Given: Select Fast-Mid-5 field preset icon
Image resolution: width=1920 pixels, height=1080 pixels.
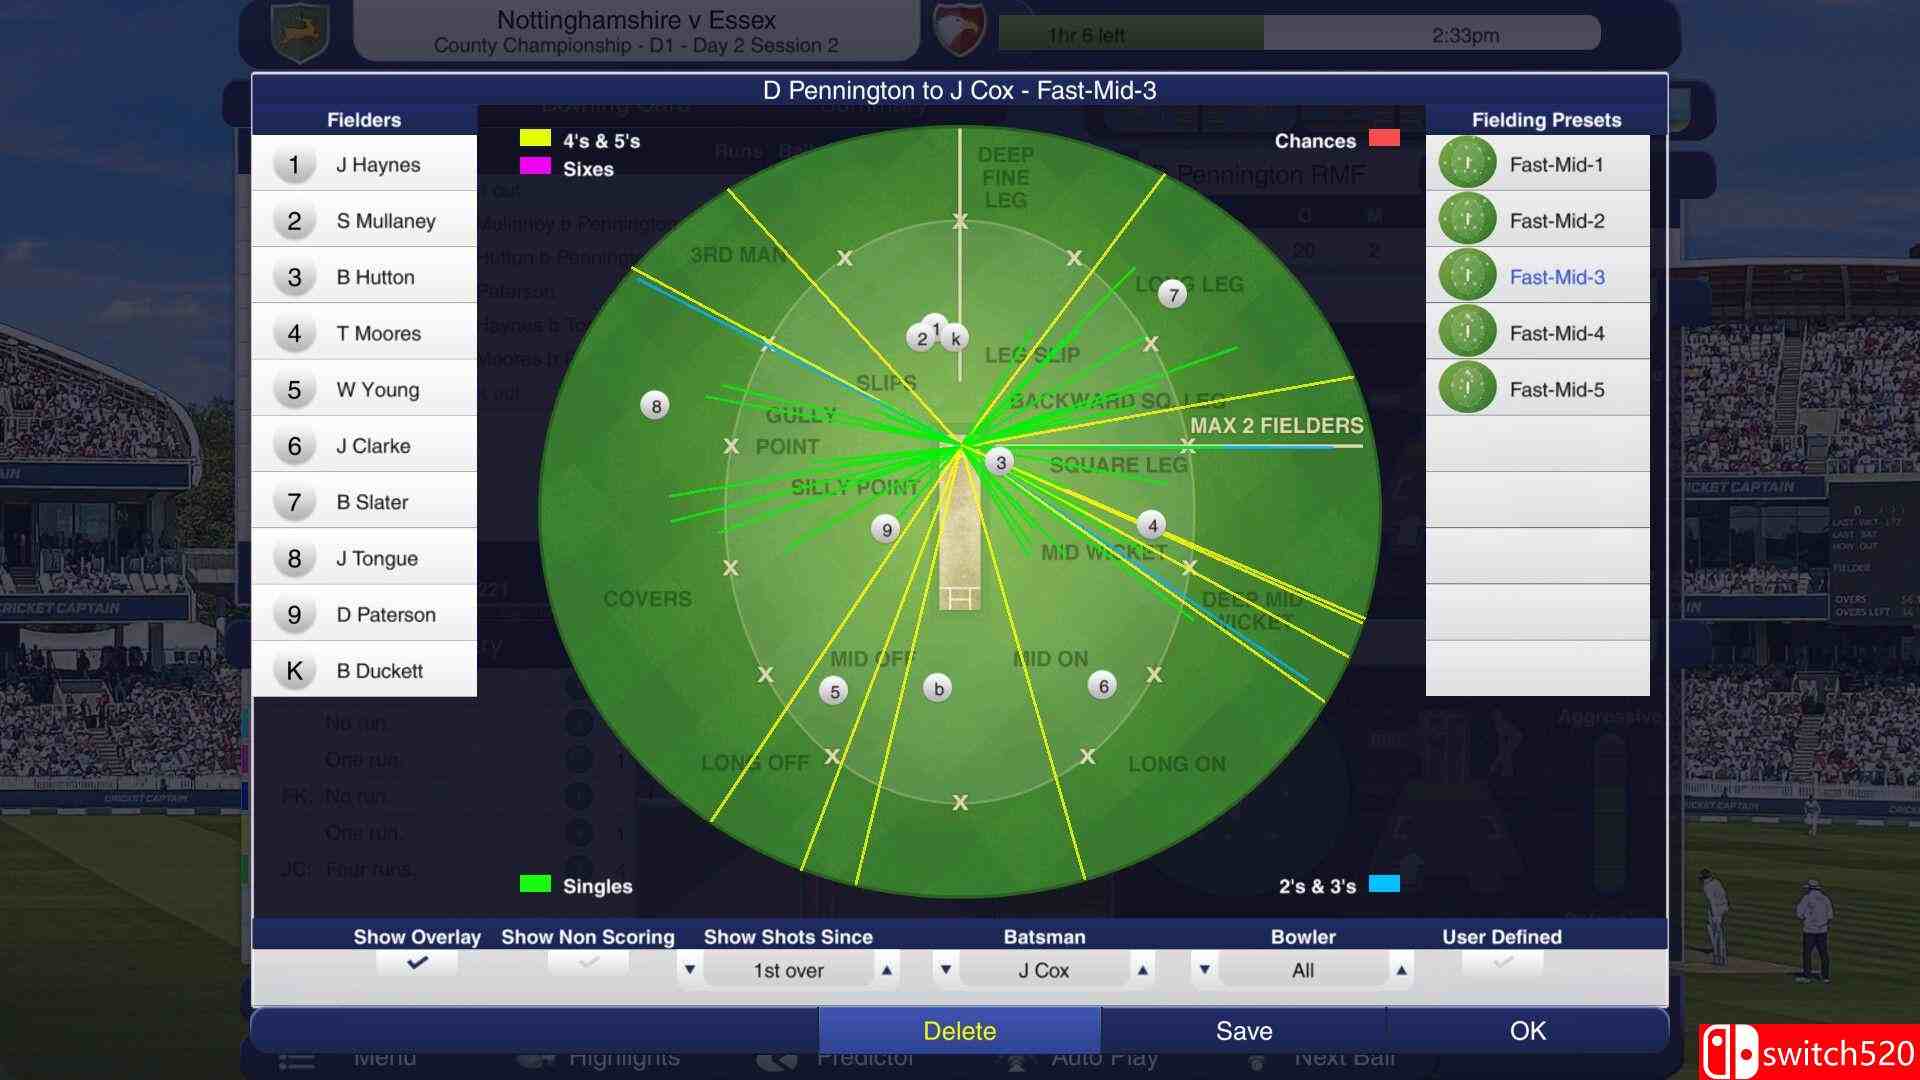Looking at the screenshot, I should (1467, 389).
